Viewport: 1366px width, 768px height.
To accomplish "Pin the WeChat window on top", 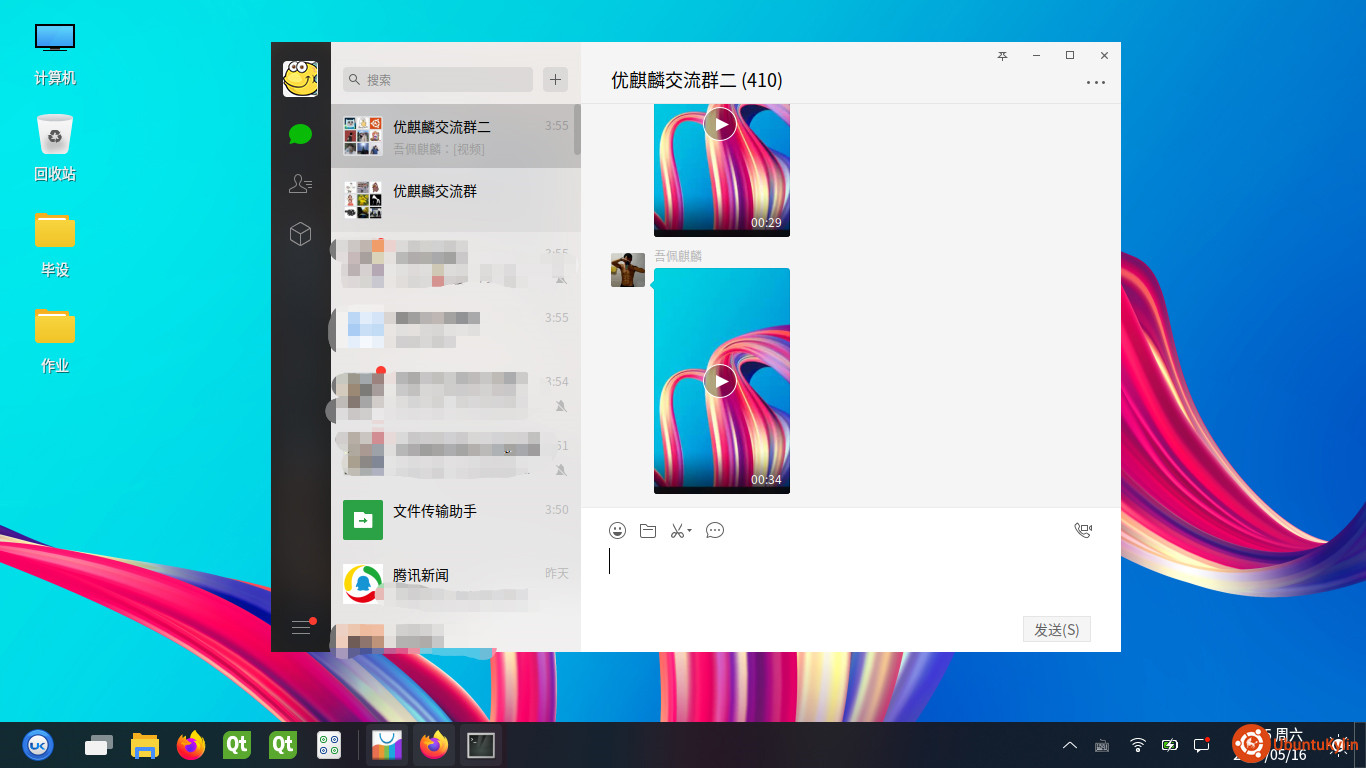I will (1002, 56).
